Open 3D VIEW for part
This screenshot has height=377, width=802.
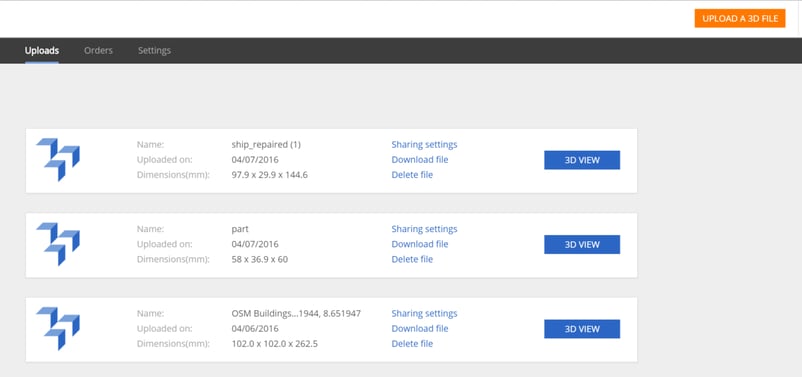click(582, 245)
